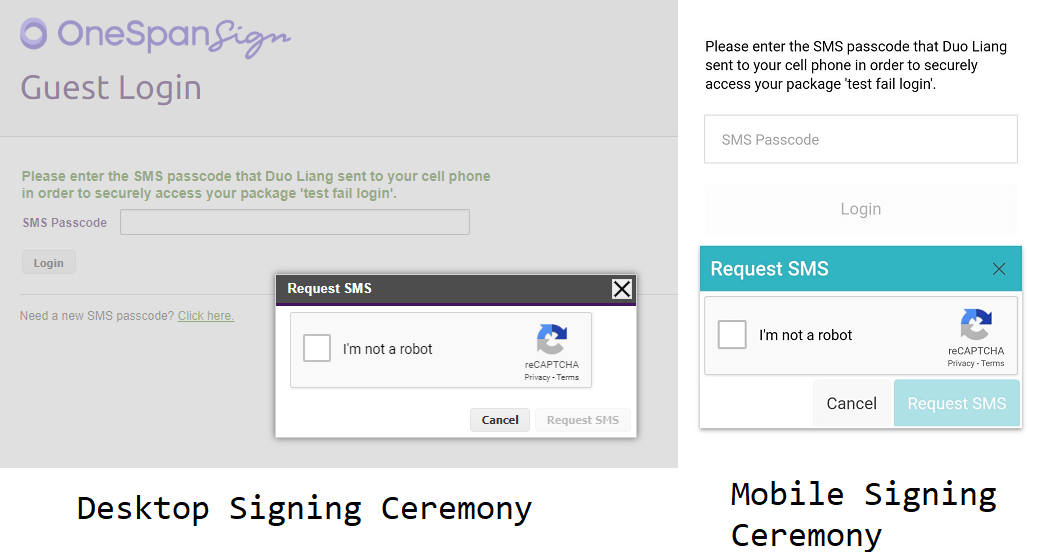Check "I'm not a robot" in desktop dialog
Image resolution: width=1048 pixels, height=560 pixels.
pyautogui.click(x=317, y=348)
